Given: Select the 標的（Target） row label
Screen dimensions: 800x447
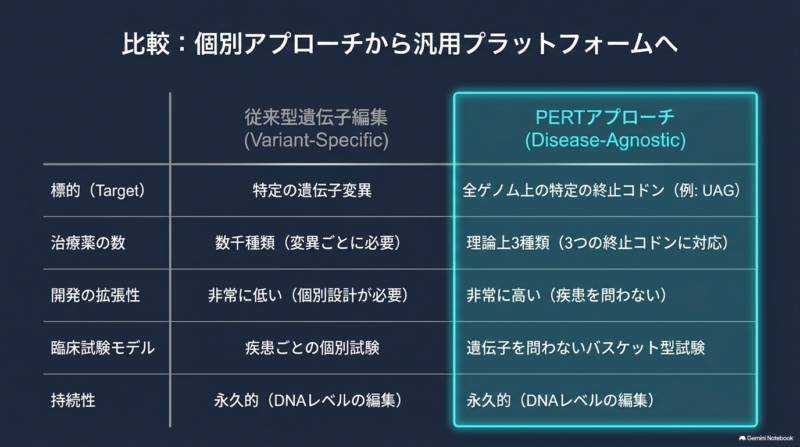Looking at the screenshot, I should [98, 190].
